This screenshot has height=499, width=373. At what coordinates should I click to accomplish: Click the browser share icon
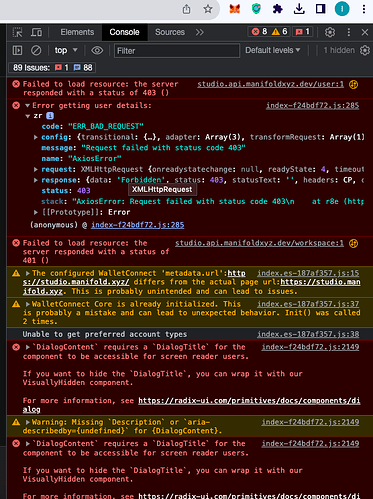[x=186, y=9]
